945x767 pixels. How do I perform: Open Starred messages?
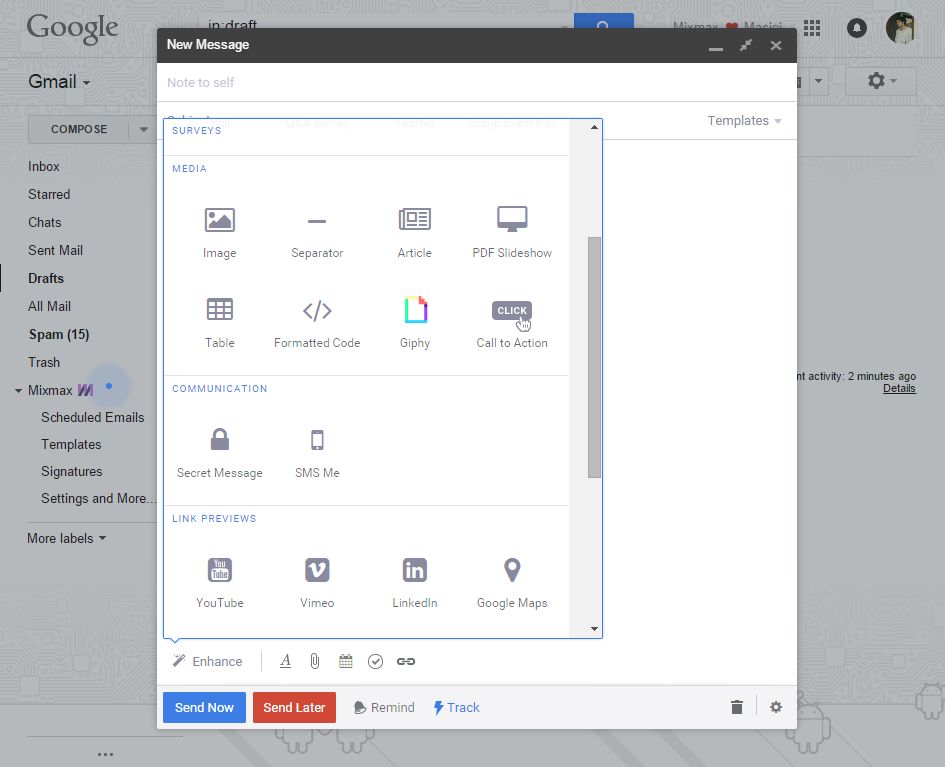tap(49, 194)
